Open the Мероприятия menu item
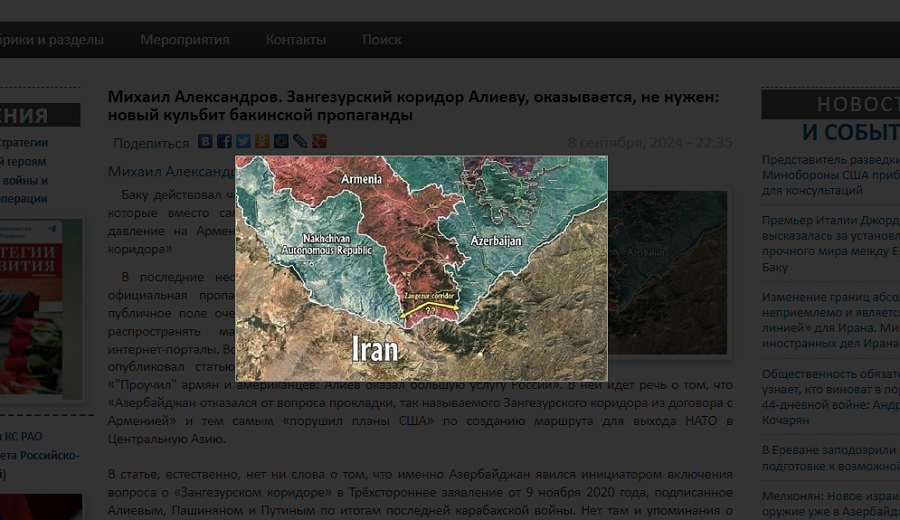Screen dimensions: 900x520 (x=185, y=40)
